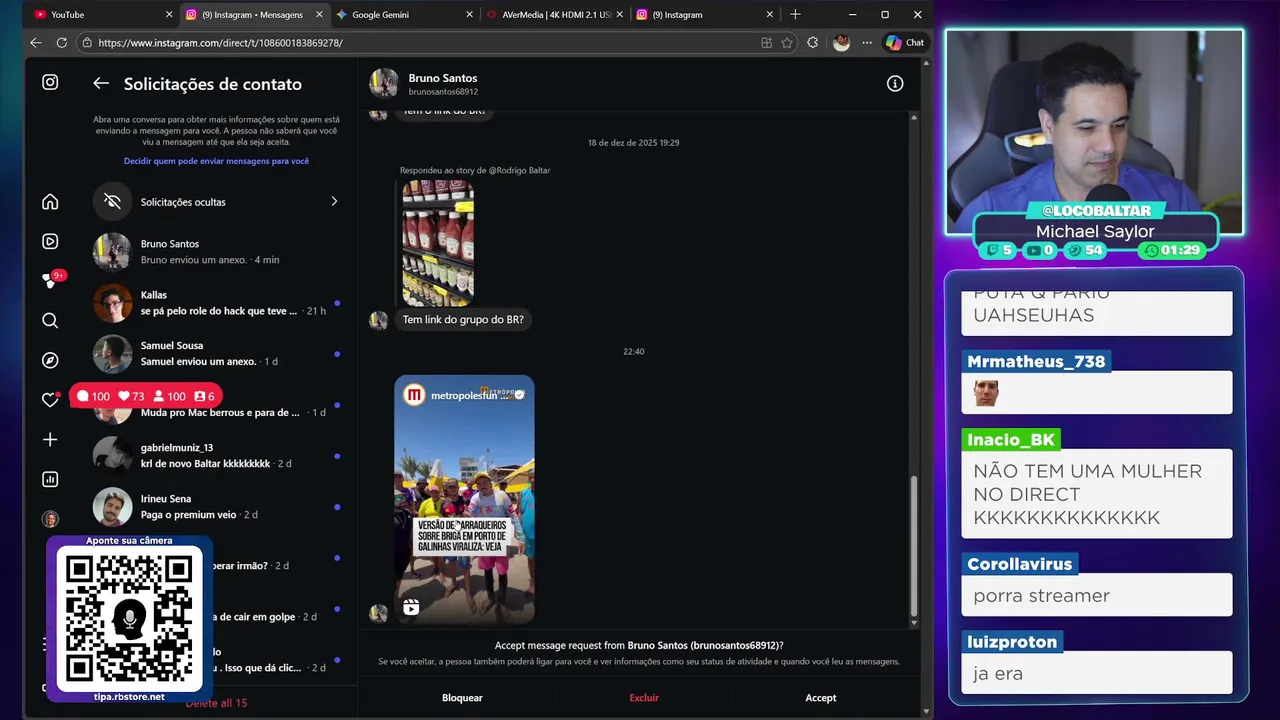Viewport: 1280px width, 720px height.
Task: Open Explore compass icon in sidebar
Action: coord(50,360)
